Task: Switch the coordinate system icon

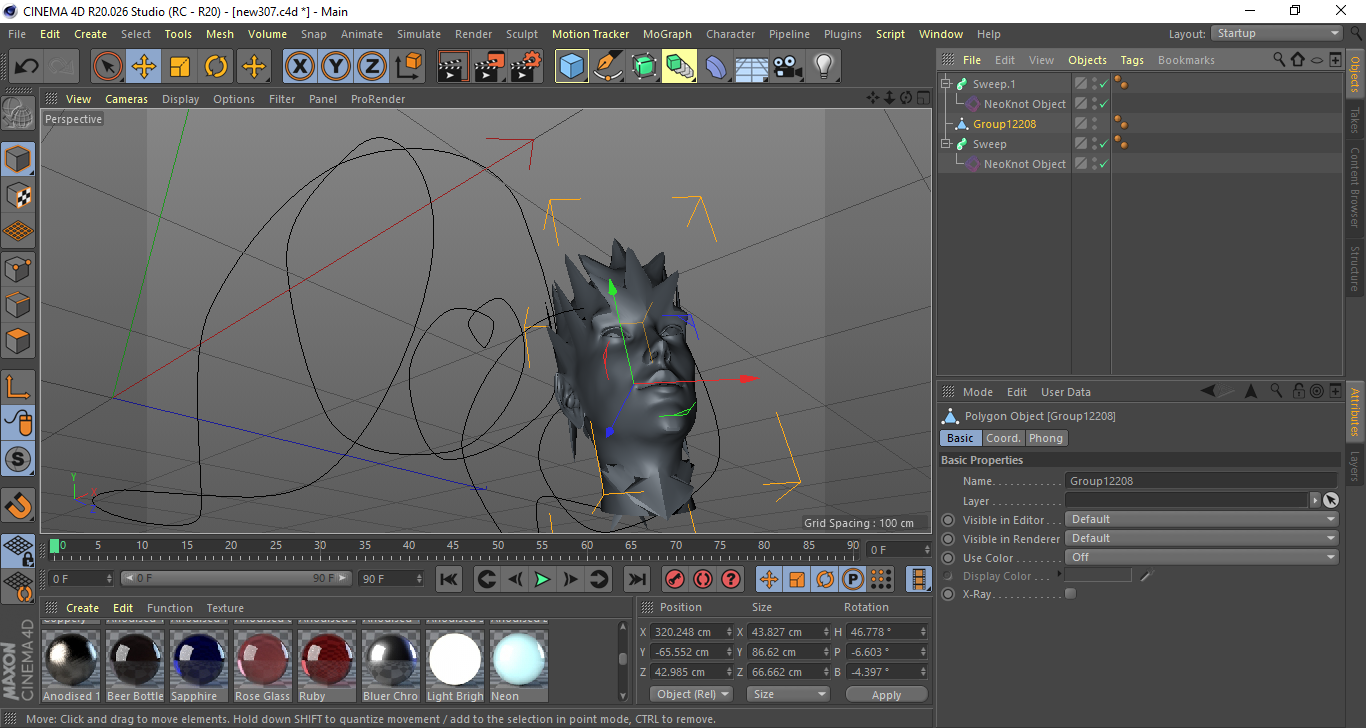Action: pyautogui.click(x=408, y=67)
